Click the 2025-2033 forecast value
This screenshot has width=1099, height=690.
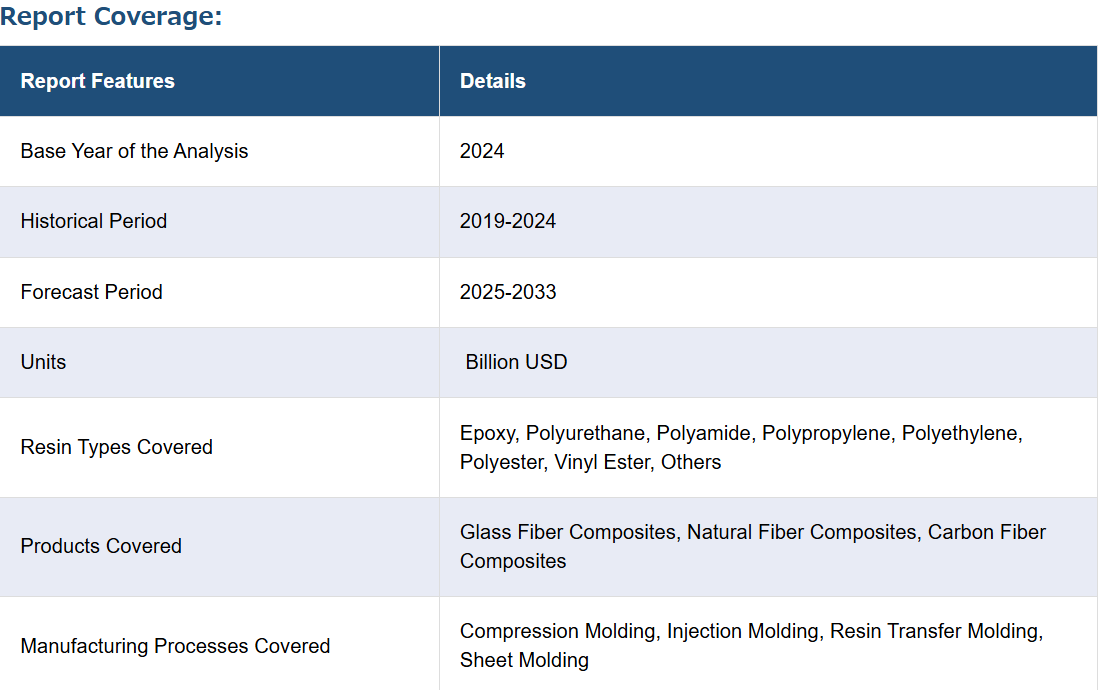[507, 292]
